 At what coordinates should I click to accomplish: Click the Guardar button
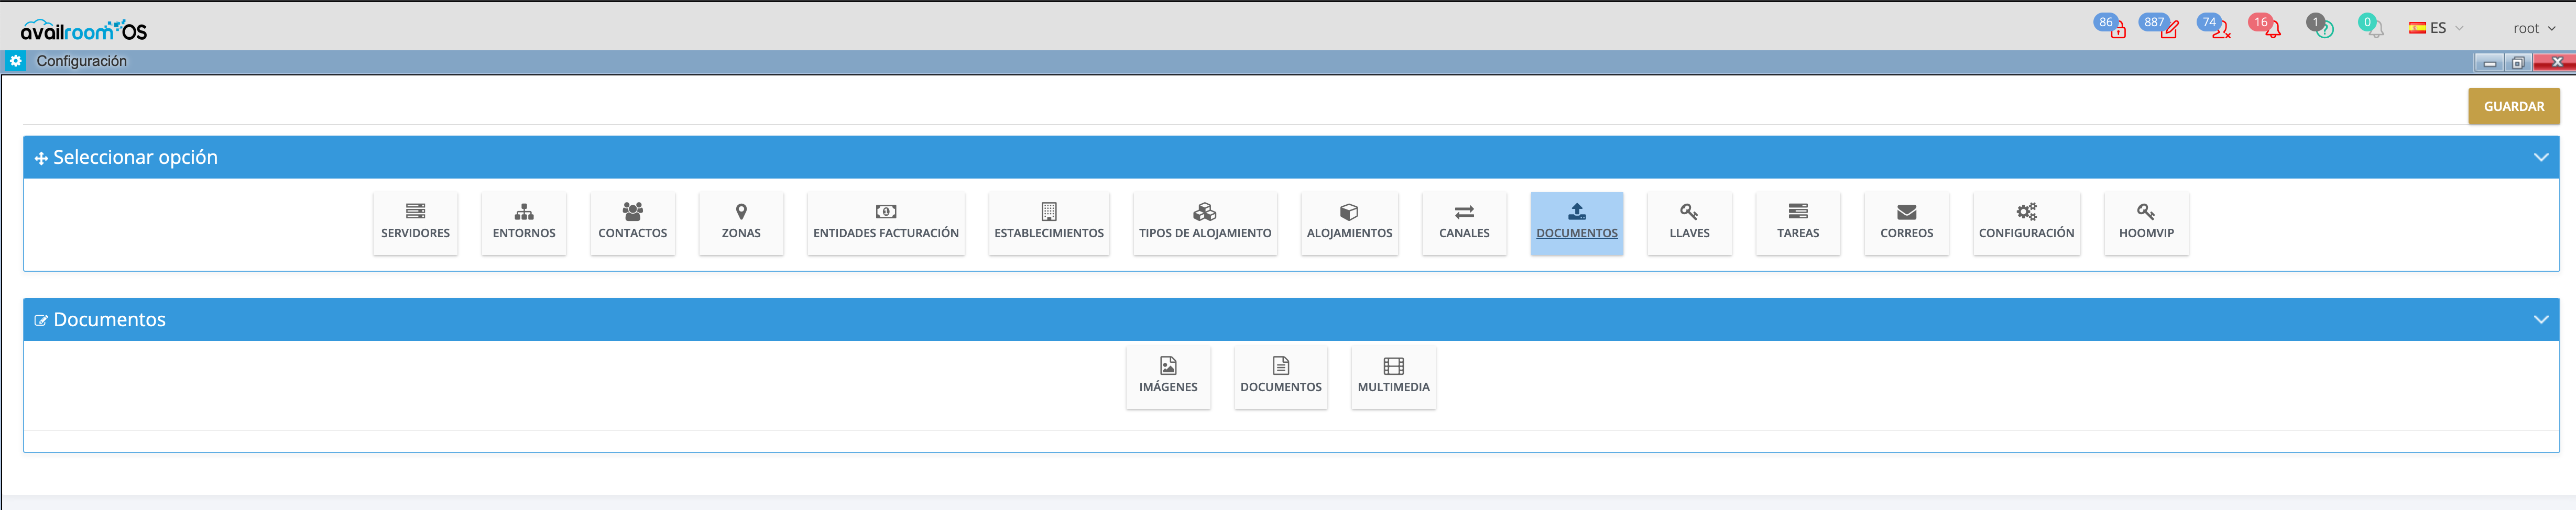(x=2513, y=106)
